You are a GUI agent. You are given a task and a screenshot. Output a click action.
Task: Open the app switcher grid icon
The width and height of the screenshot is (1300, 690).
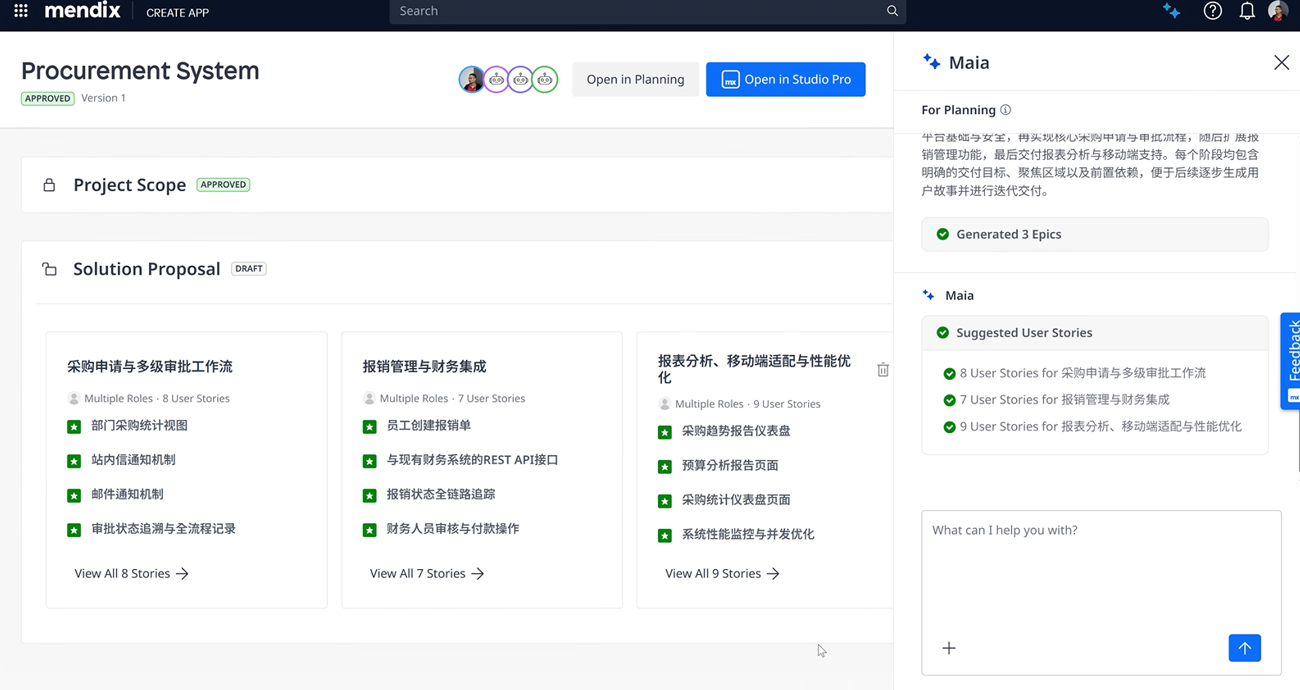20,12
